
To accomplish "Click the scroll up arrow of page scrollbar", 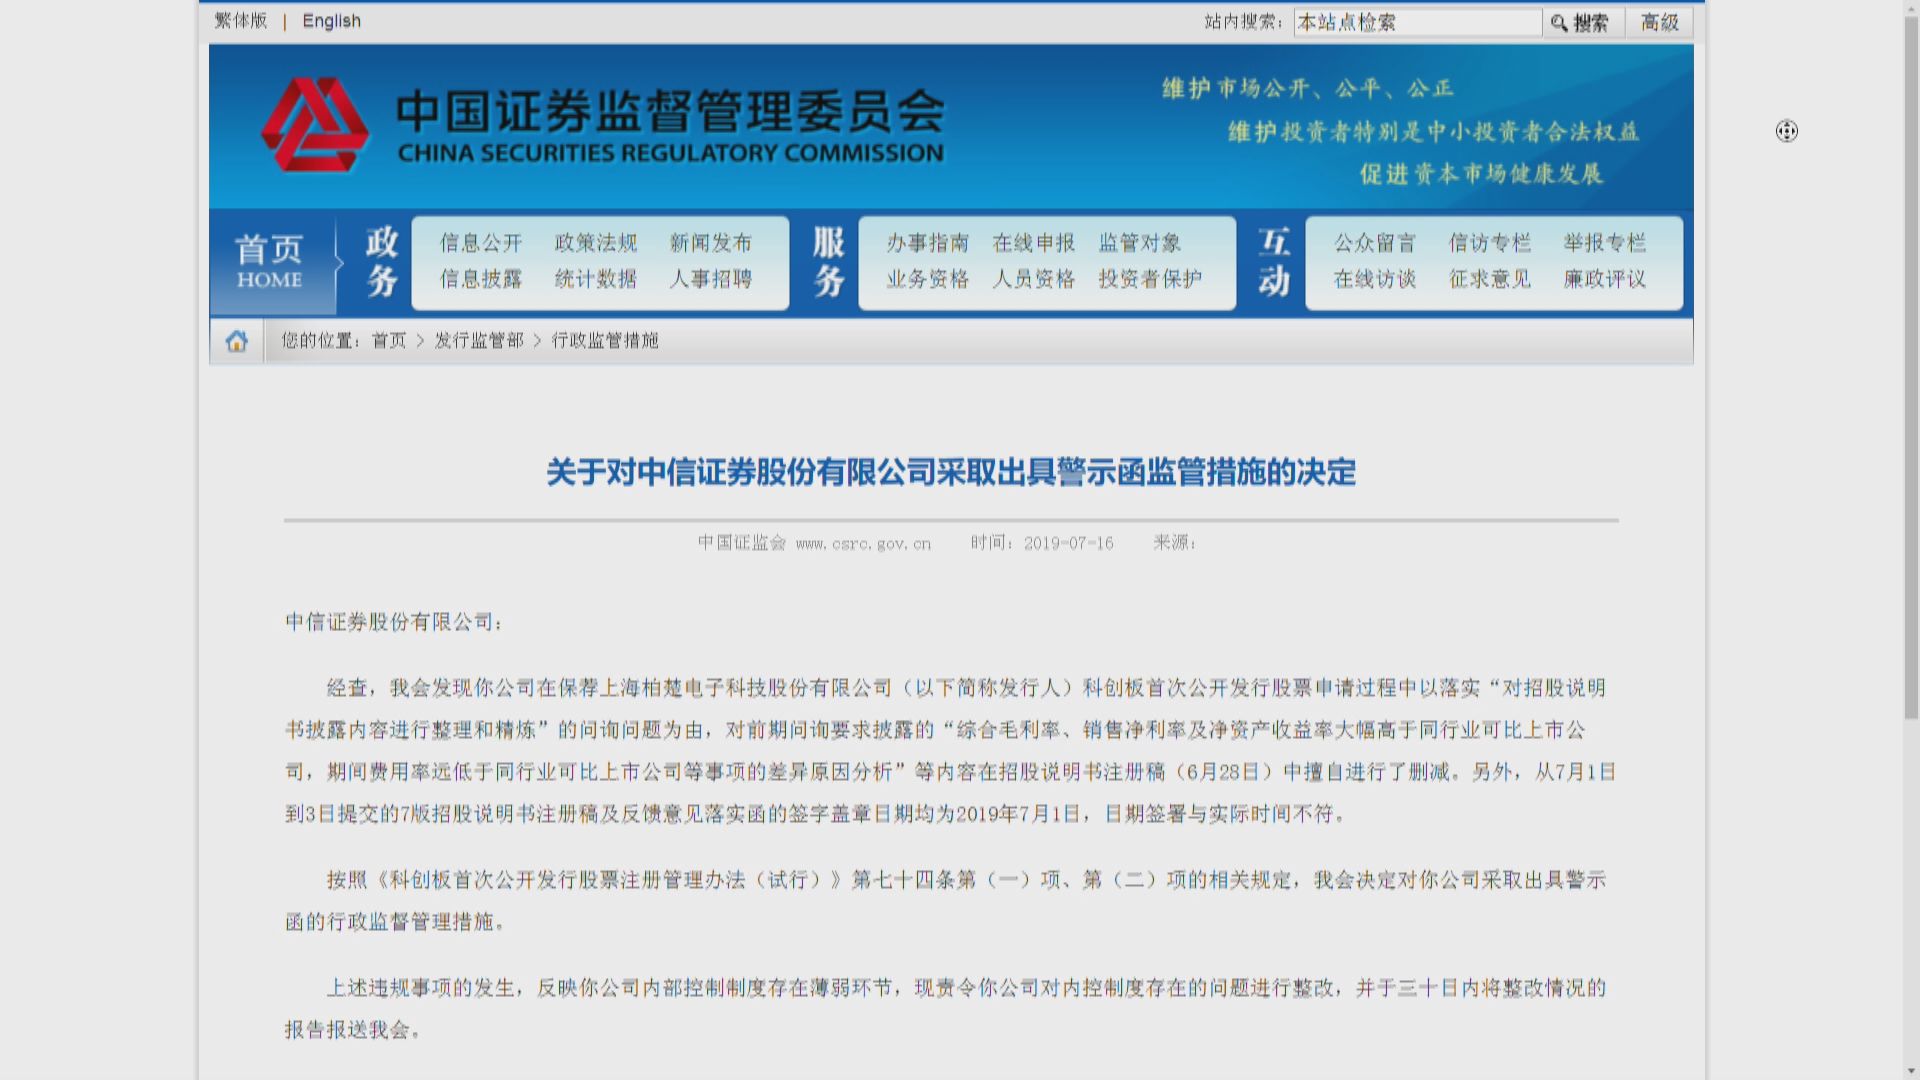I will click(x=1911, y=8).
